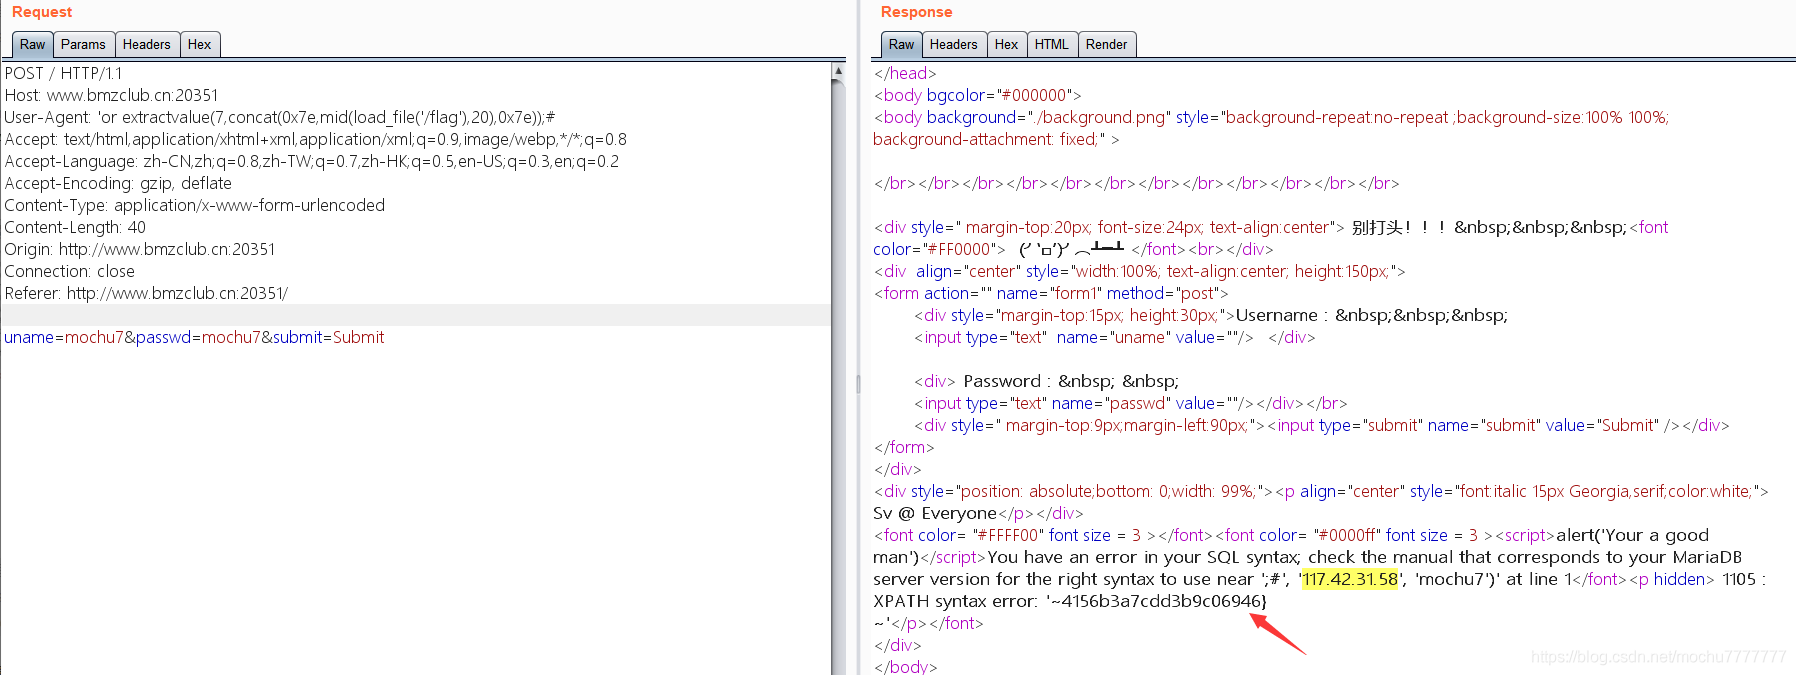Click the Connection: close line
Image resolution: width=1796 pixels, height=675 pixels.
(69, 271)
